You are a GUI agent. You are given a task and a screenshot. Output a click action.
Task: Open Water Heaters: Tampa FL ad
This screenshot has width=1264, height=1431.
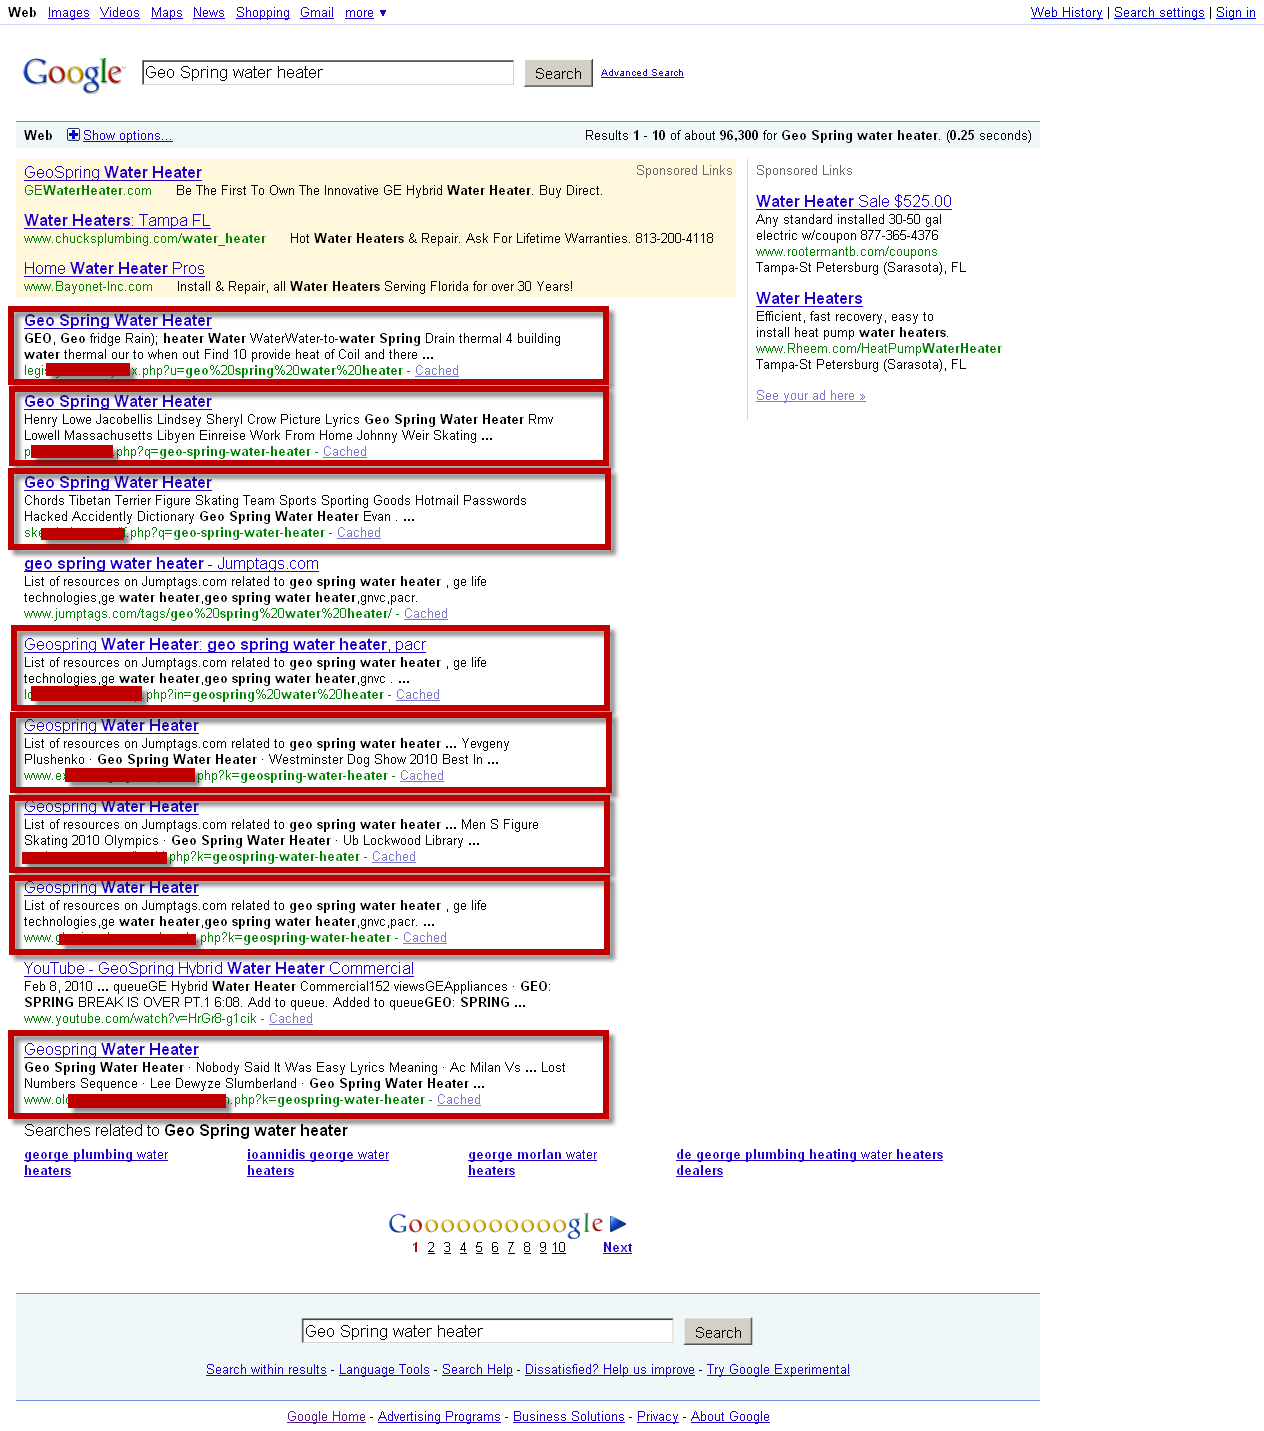click(x=117, y=221)
